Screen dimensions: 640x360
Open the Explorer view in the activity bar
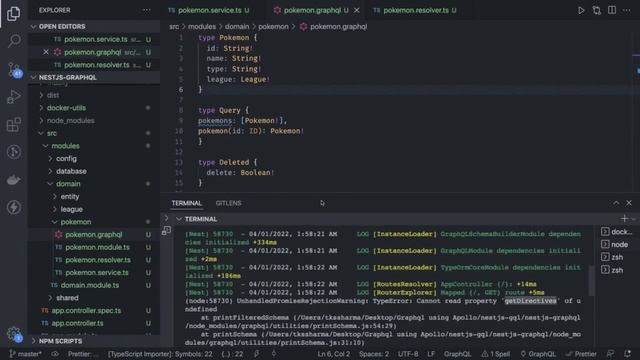point(13,13)
